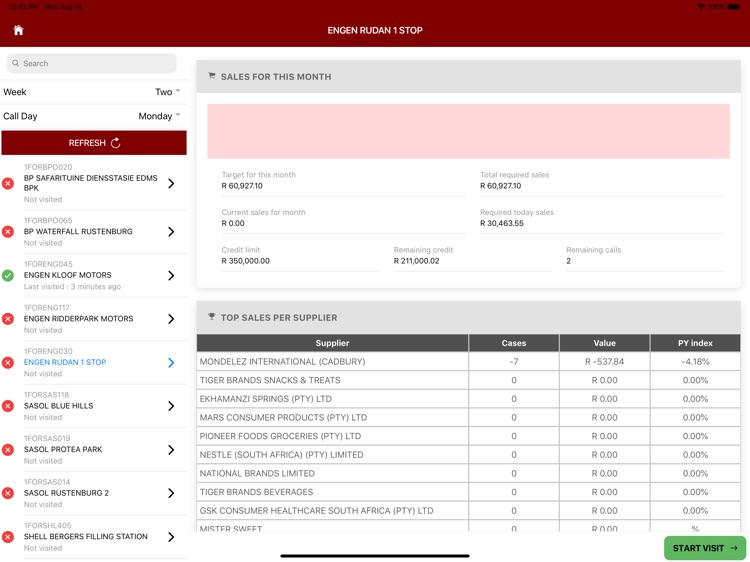Select customer ENGEN RIDDERPARK MOTORS
750x562 pixels.
(x=94, y=319)
